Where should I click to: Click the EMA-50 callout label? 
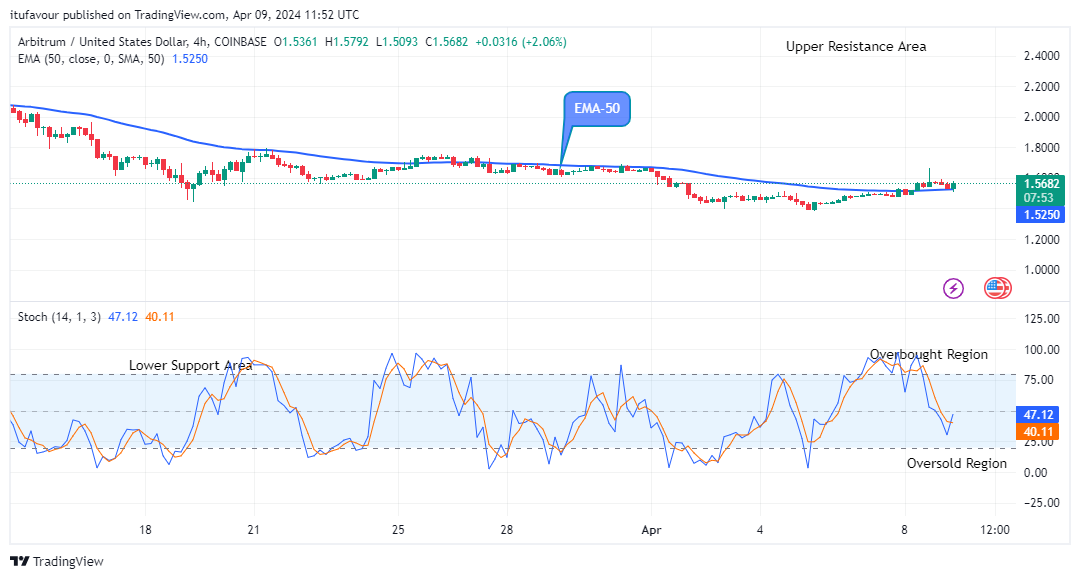596,108
